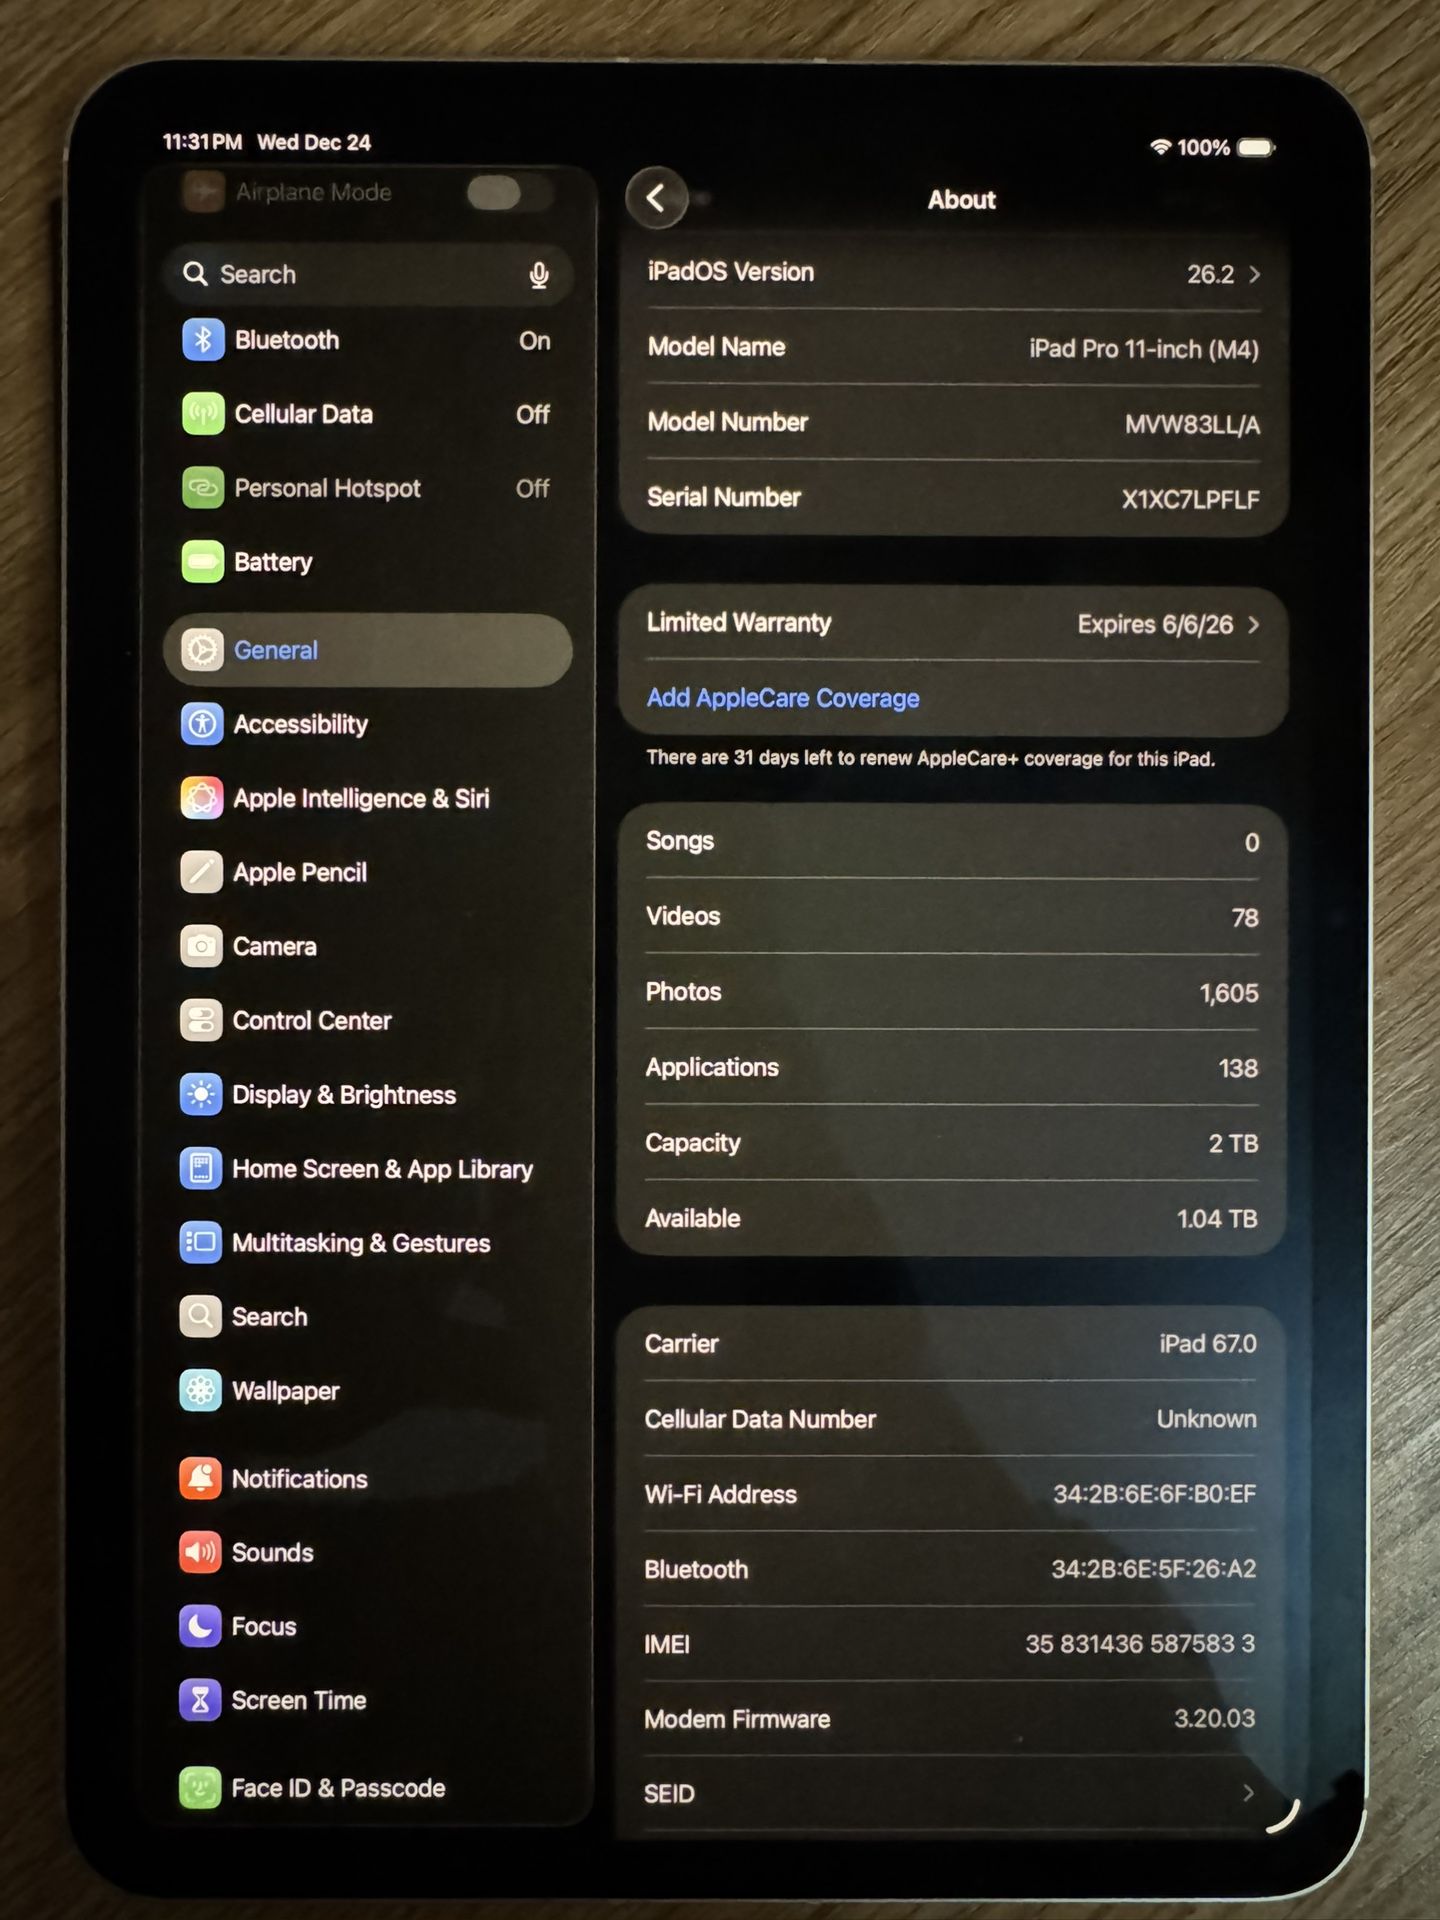
Task: Tap the About page title
Action: pos(962,200)
